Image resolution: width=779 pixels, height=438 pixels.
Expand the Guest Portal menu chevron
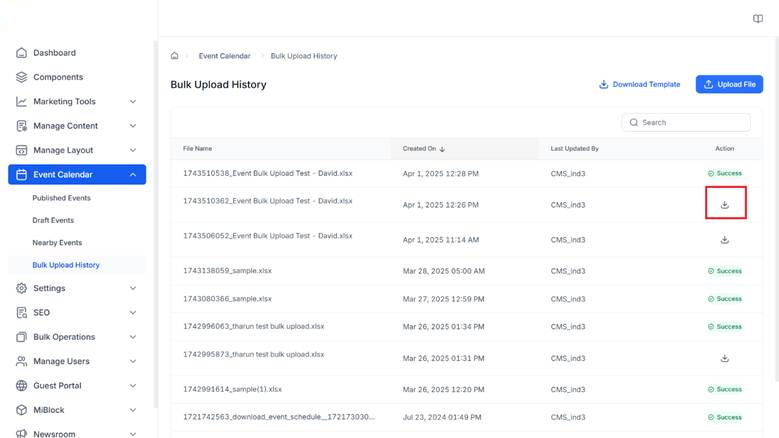(x=133, y=385)
